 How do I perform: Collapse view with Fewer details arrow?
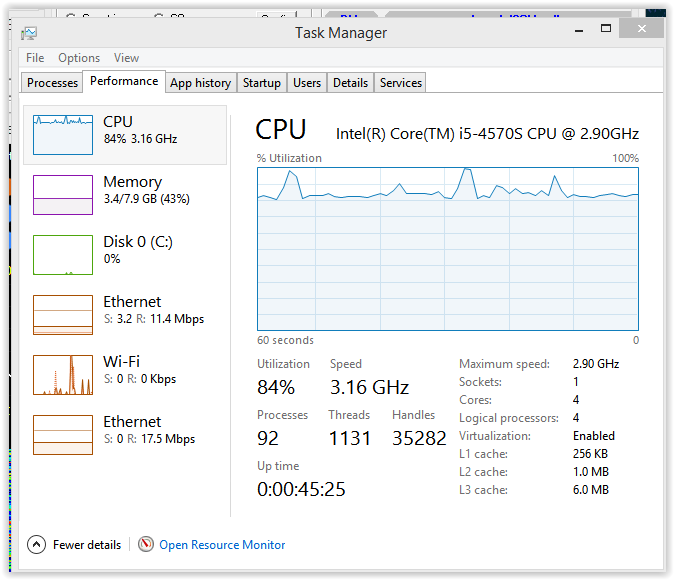[37, 545]
